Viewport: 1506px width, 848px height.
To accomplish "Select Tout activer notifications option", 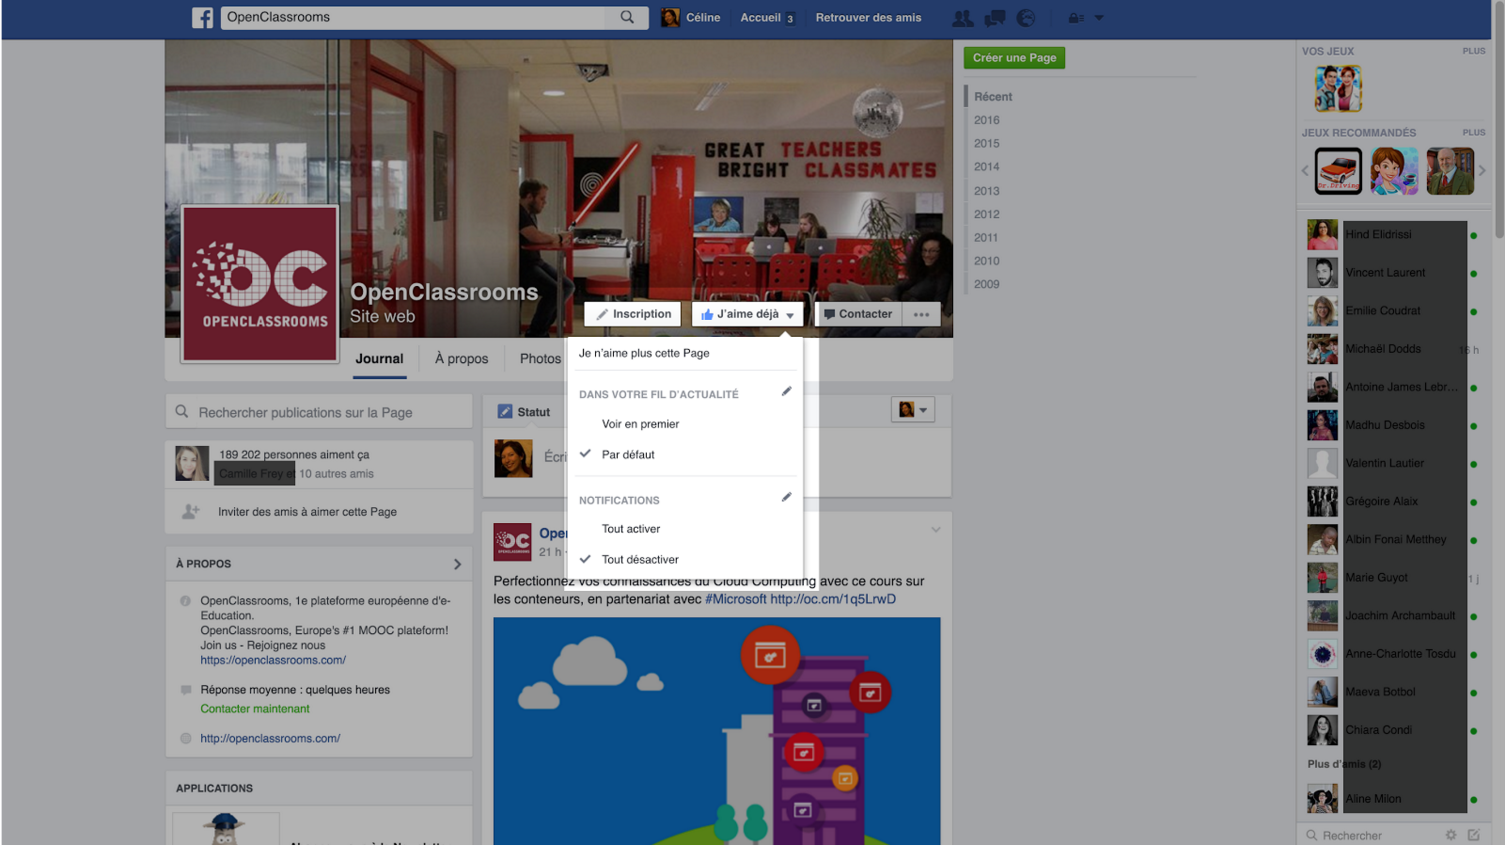I will click(631, 529).
